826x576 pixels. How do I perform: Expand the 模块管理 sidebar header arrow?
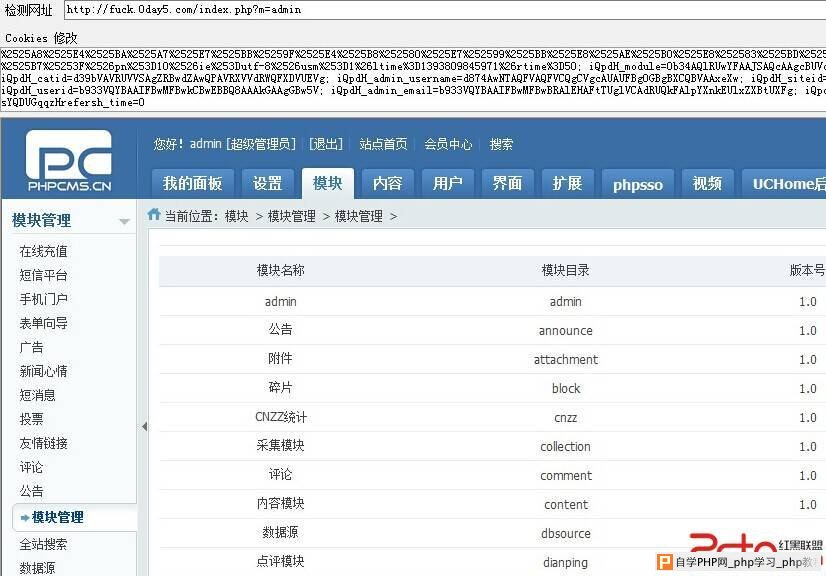(x=124, y=221)
